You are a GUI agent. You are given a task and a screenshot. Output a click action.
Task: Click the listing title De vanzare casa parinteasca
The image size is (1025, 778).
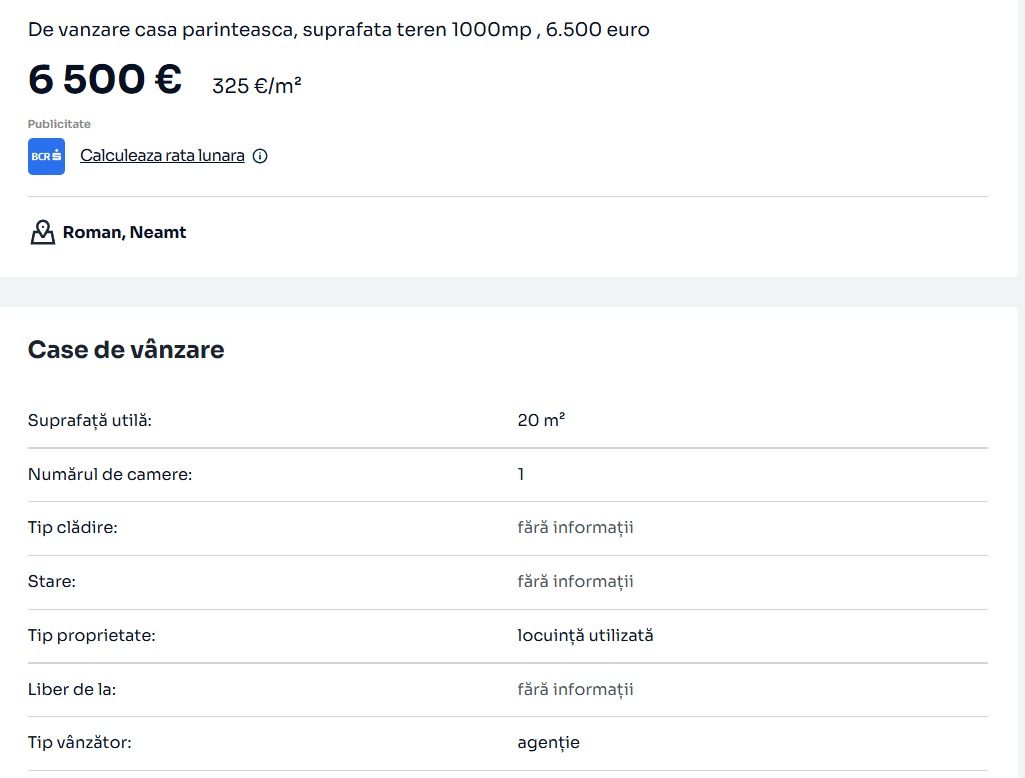(x=338, y=30)
